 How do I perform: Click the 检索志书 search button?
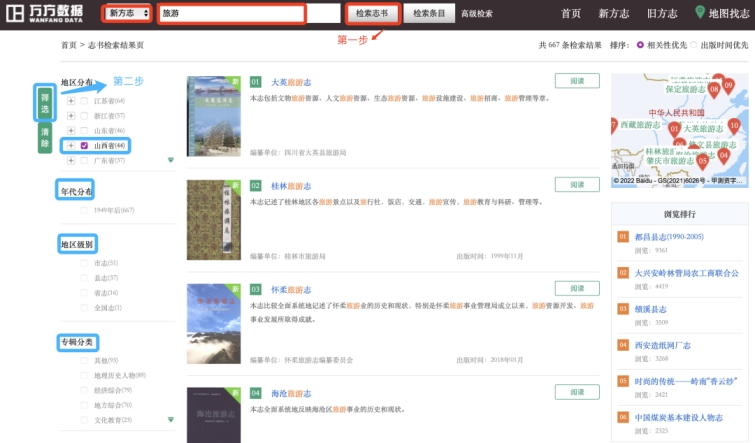374,14
